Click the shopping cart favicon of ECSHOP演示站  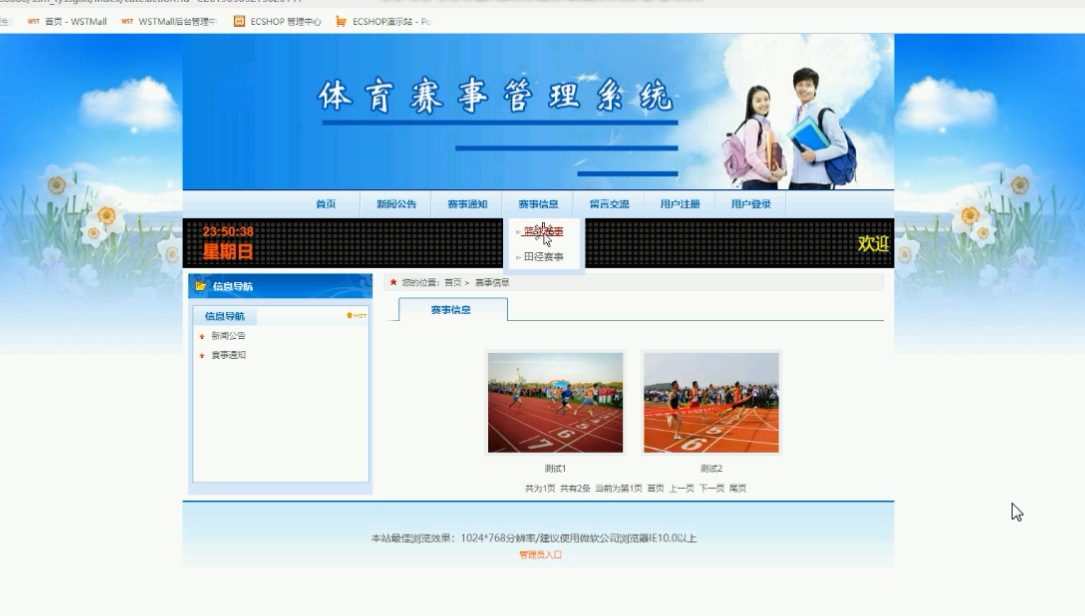341,21
